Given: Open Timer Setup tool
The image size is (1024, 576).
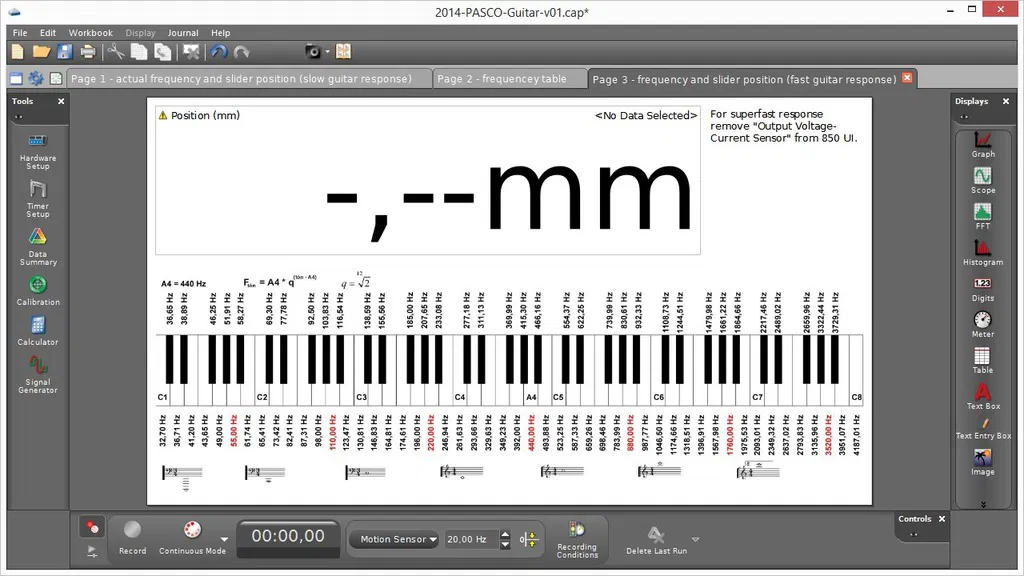Looking at the screenshot, I should click(37, 199).
